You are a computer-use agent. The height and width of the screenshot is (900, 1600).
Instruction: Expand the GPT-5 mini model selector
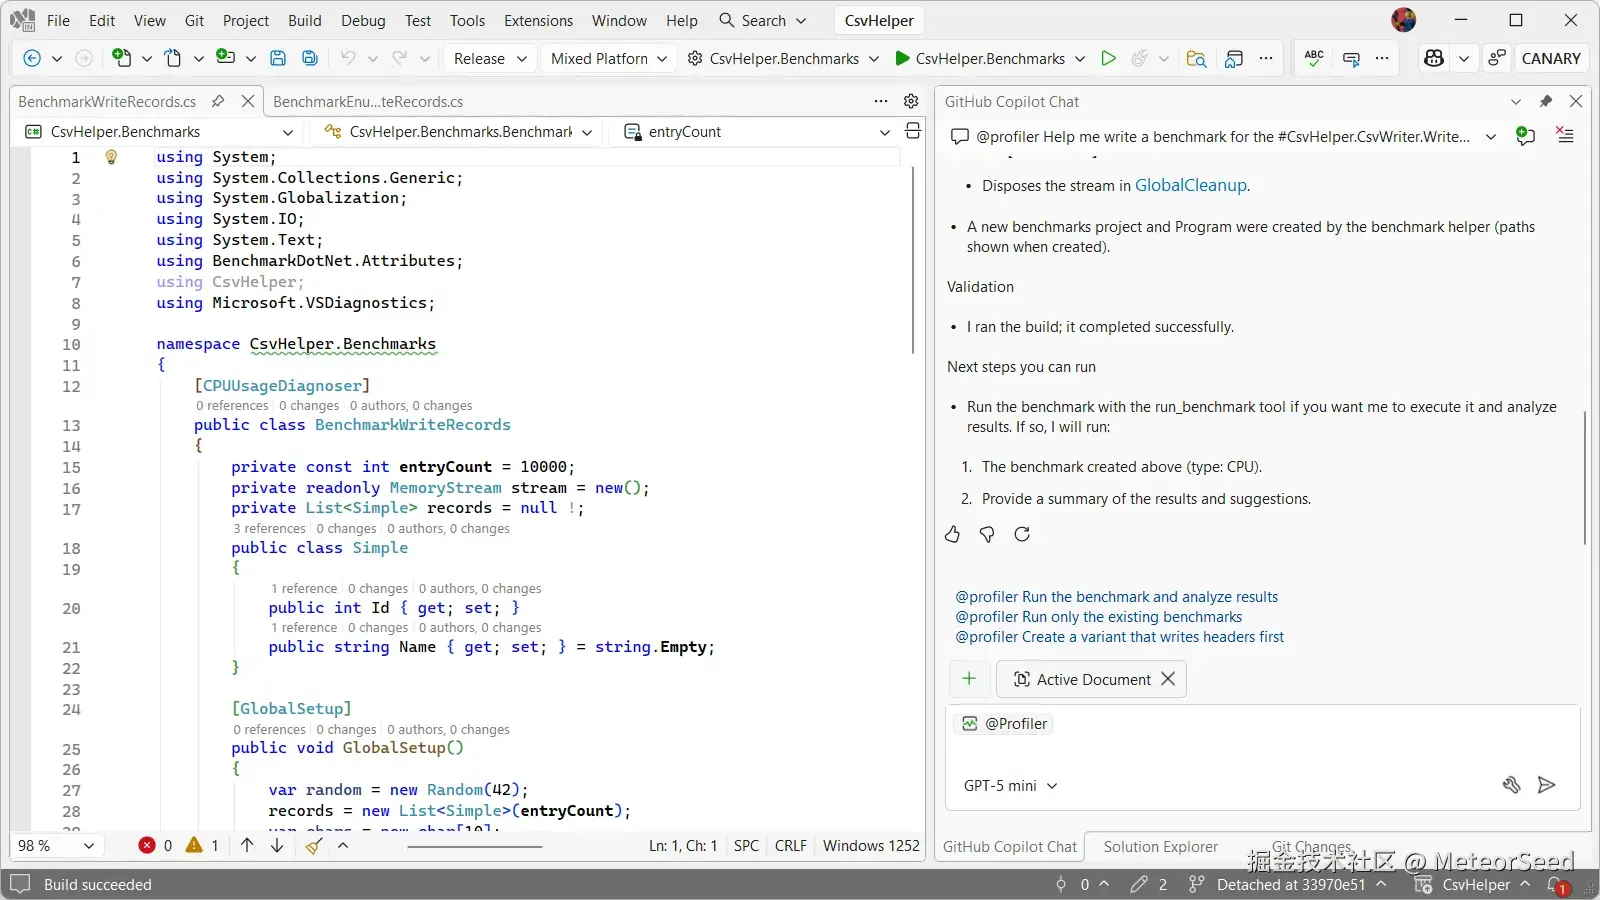1010,786
